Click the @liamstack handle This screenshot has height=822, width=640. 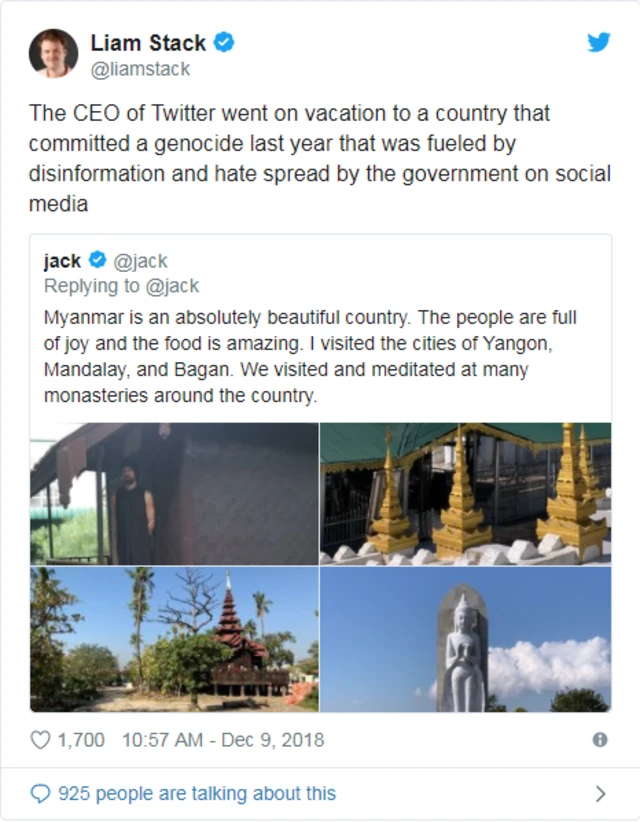click(140, 69)
